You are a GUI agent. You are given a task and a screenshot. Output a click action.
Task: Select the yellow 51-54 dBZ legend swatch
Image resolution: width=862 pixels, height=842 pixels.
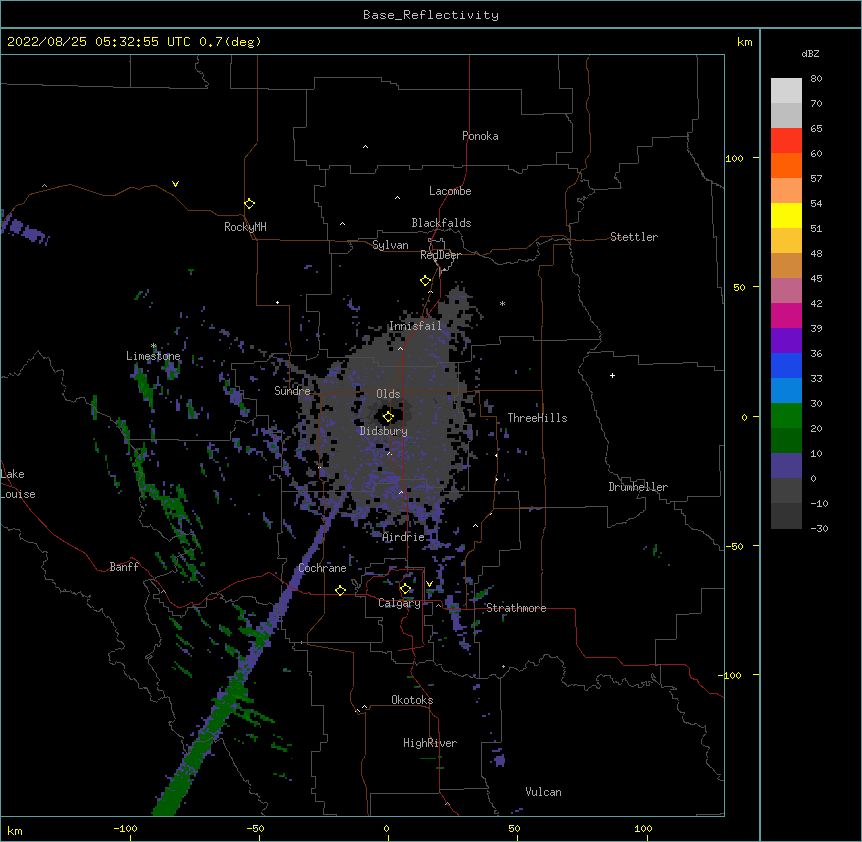[786, 215]
